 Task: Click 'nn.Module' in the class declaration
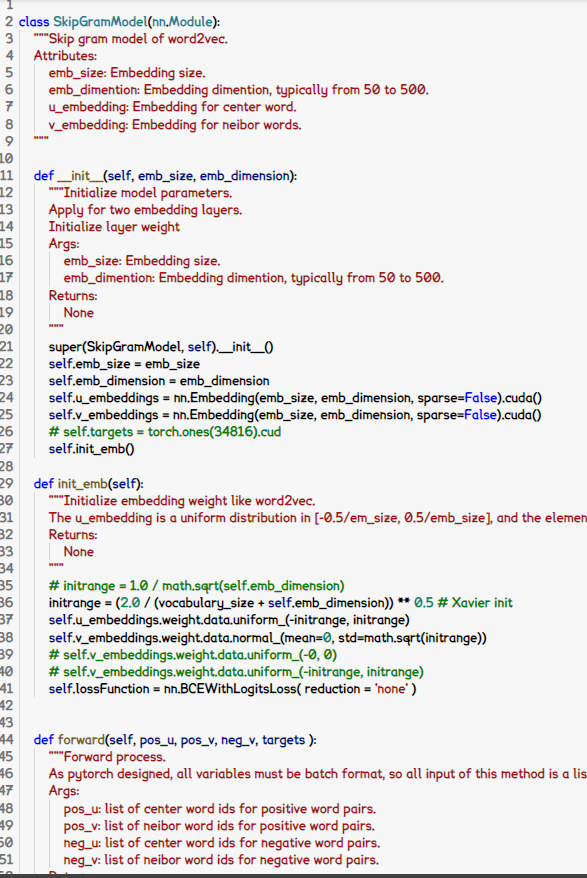click(182, 22)
